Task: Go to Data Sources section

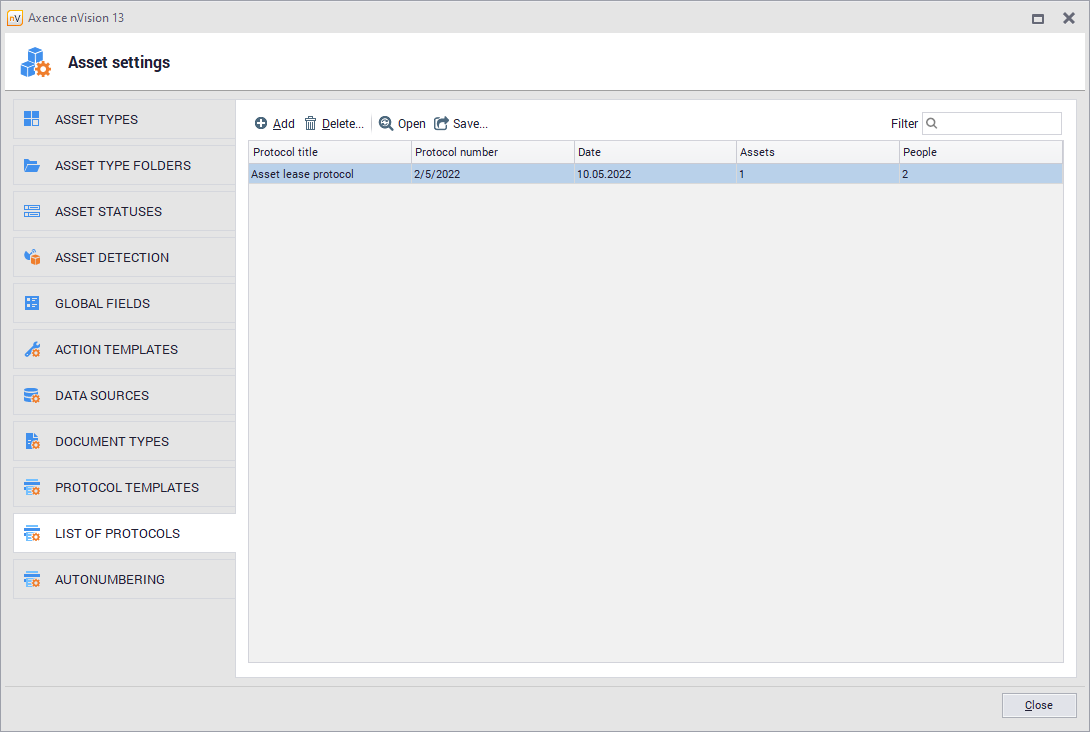Action: click(101, 396)
